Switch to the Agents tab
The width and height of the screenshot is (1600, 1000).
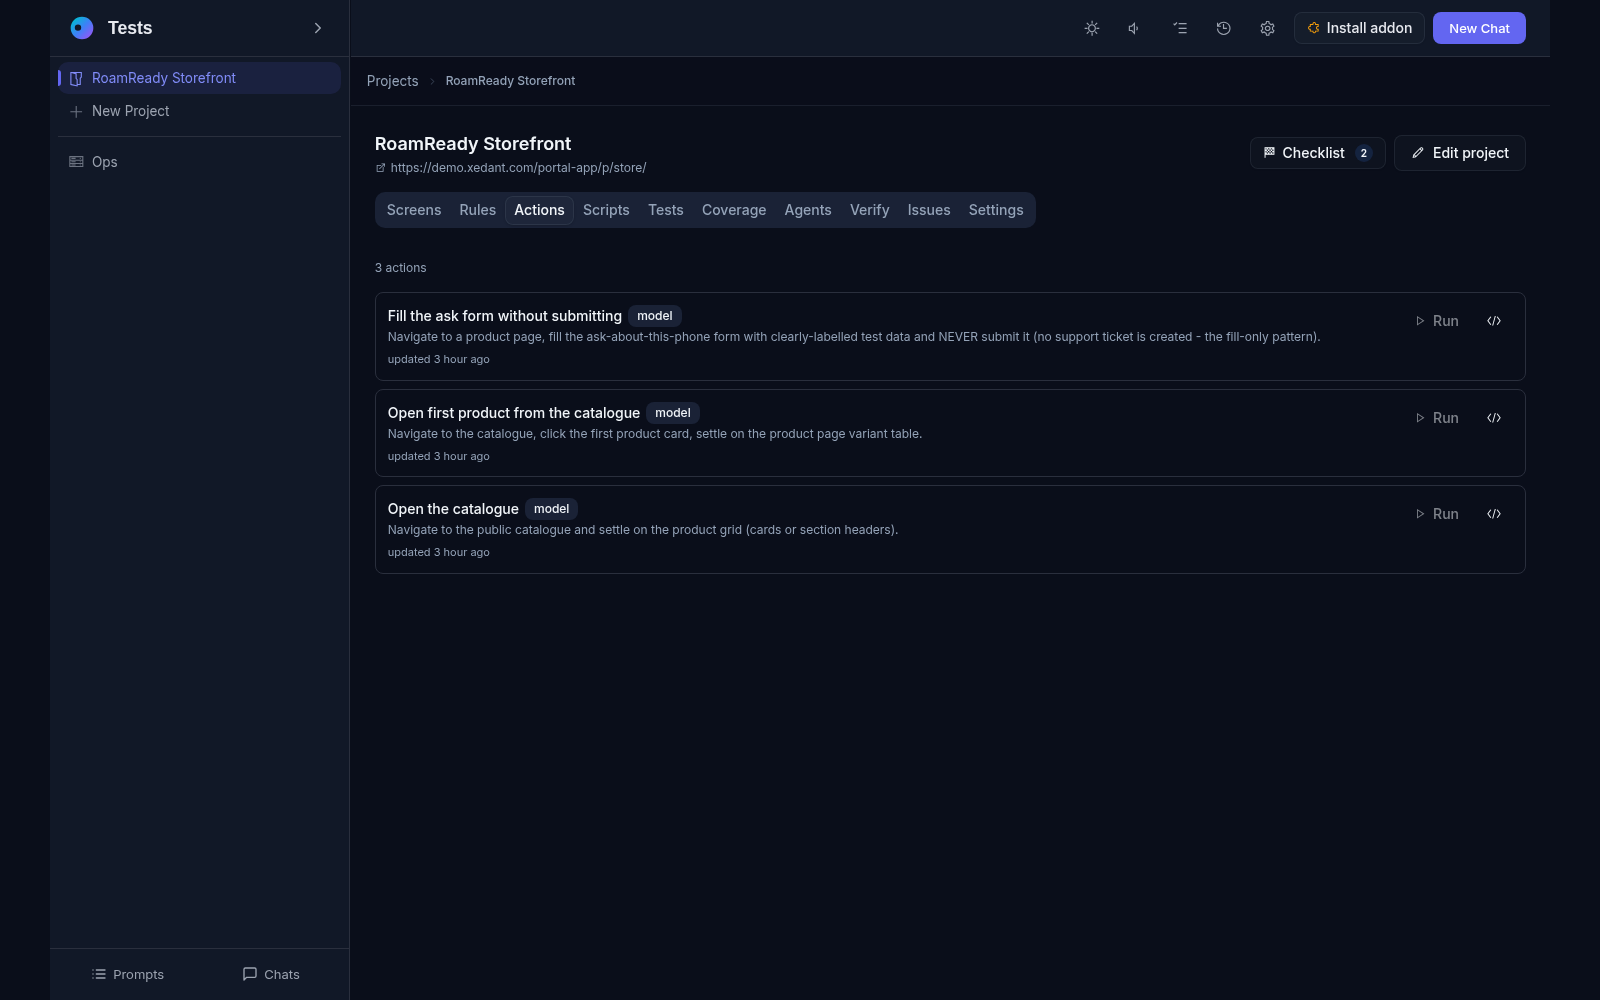(x=808, y=210)
